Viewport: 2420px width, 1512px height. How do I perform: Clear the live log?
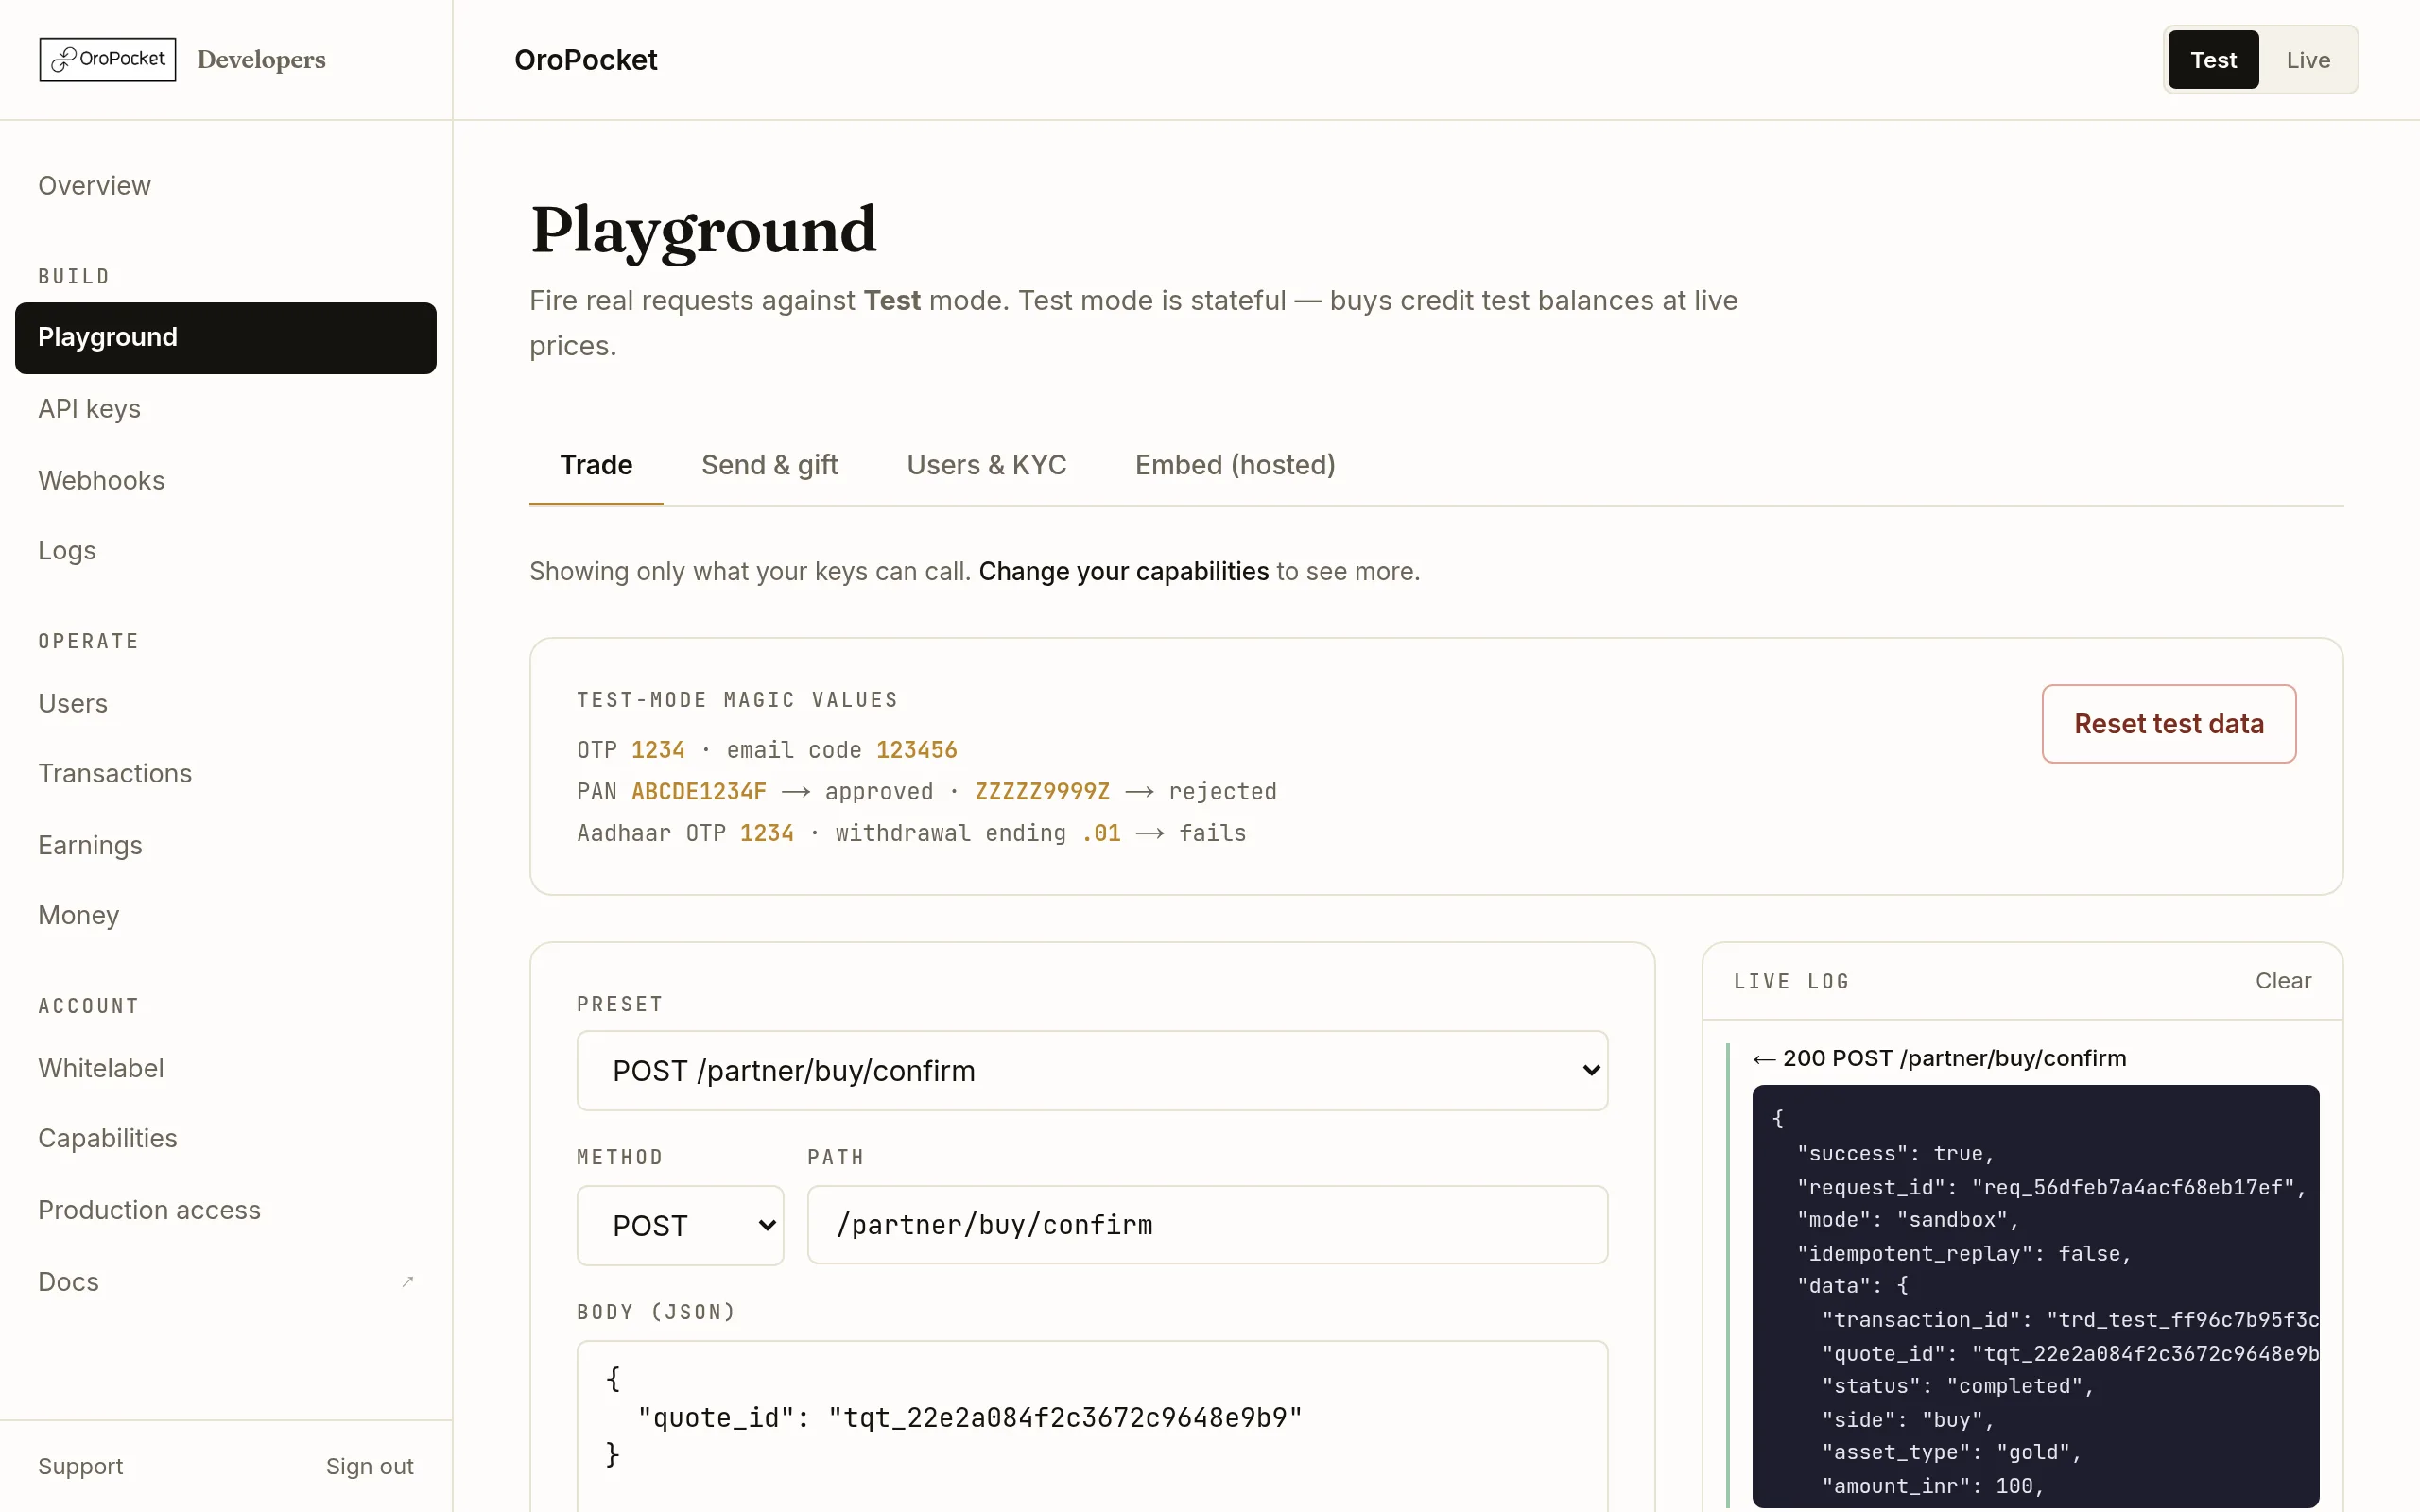click(2283, 981)
